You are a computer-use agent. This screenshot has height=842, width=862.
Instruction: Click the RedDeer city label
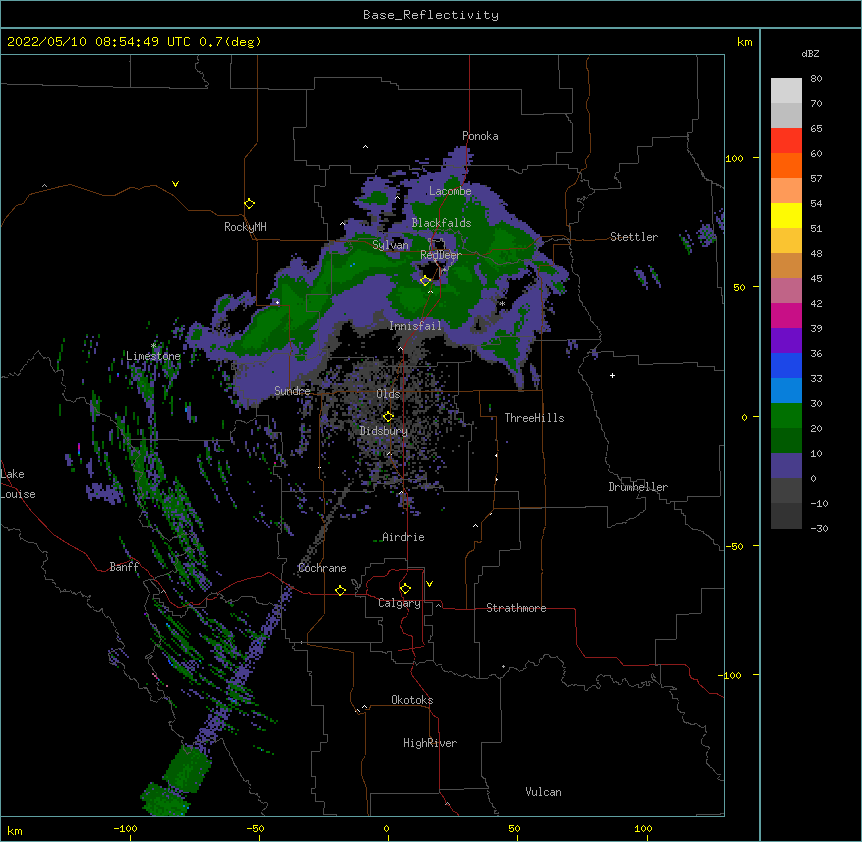441,255
